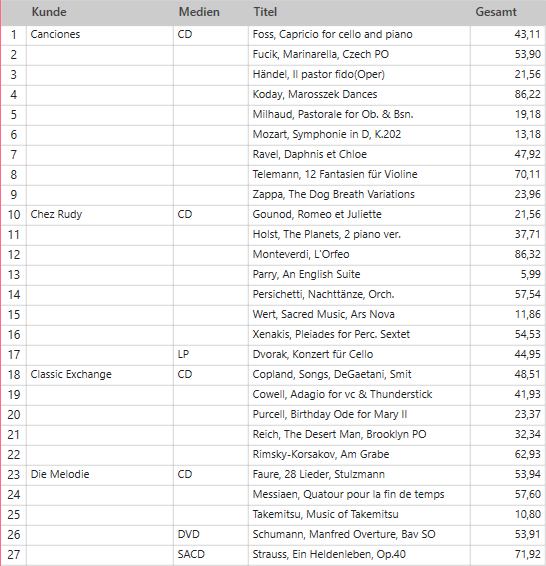The width and height of the screenshot is (546, 566).
Task: Select title Wert, Sacred Music, Ars Nova
Action: point(359,315)
